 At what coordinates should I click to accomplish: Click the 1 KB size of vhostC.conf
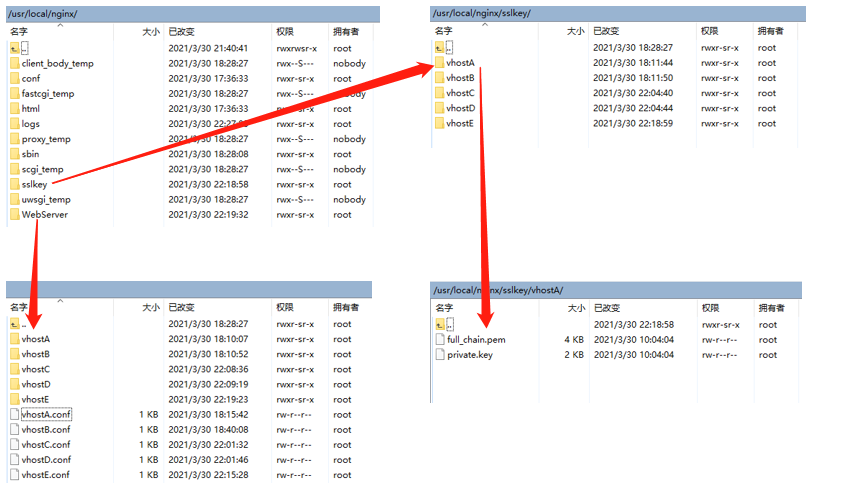point(149,445)
